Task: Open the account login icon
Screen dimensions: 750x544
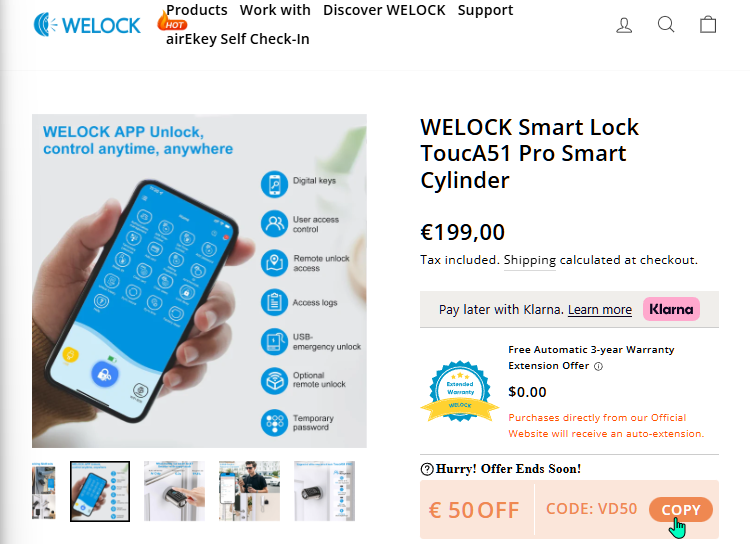Action: (624, 25)
